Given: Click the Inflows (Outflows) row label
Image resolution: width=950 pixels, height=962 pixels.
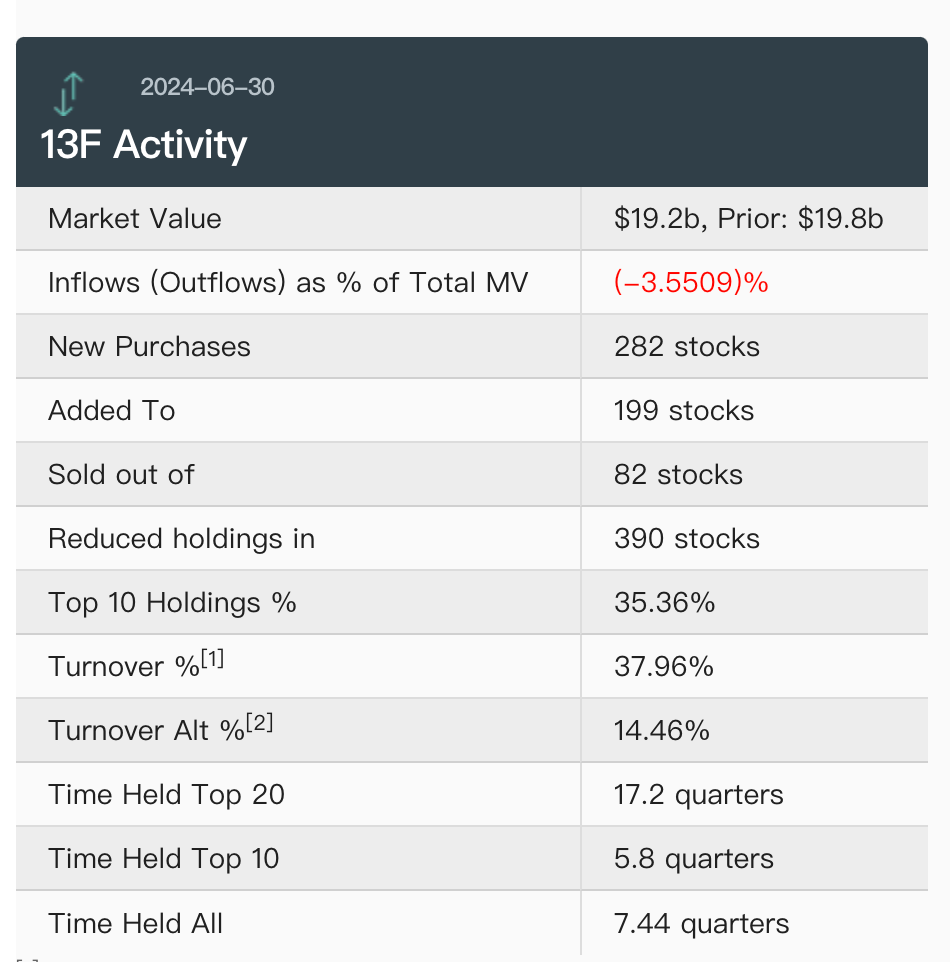Looking at the screenshot, I should pos(288,283).
